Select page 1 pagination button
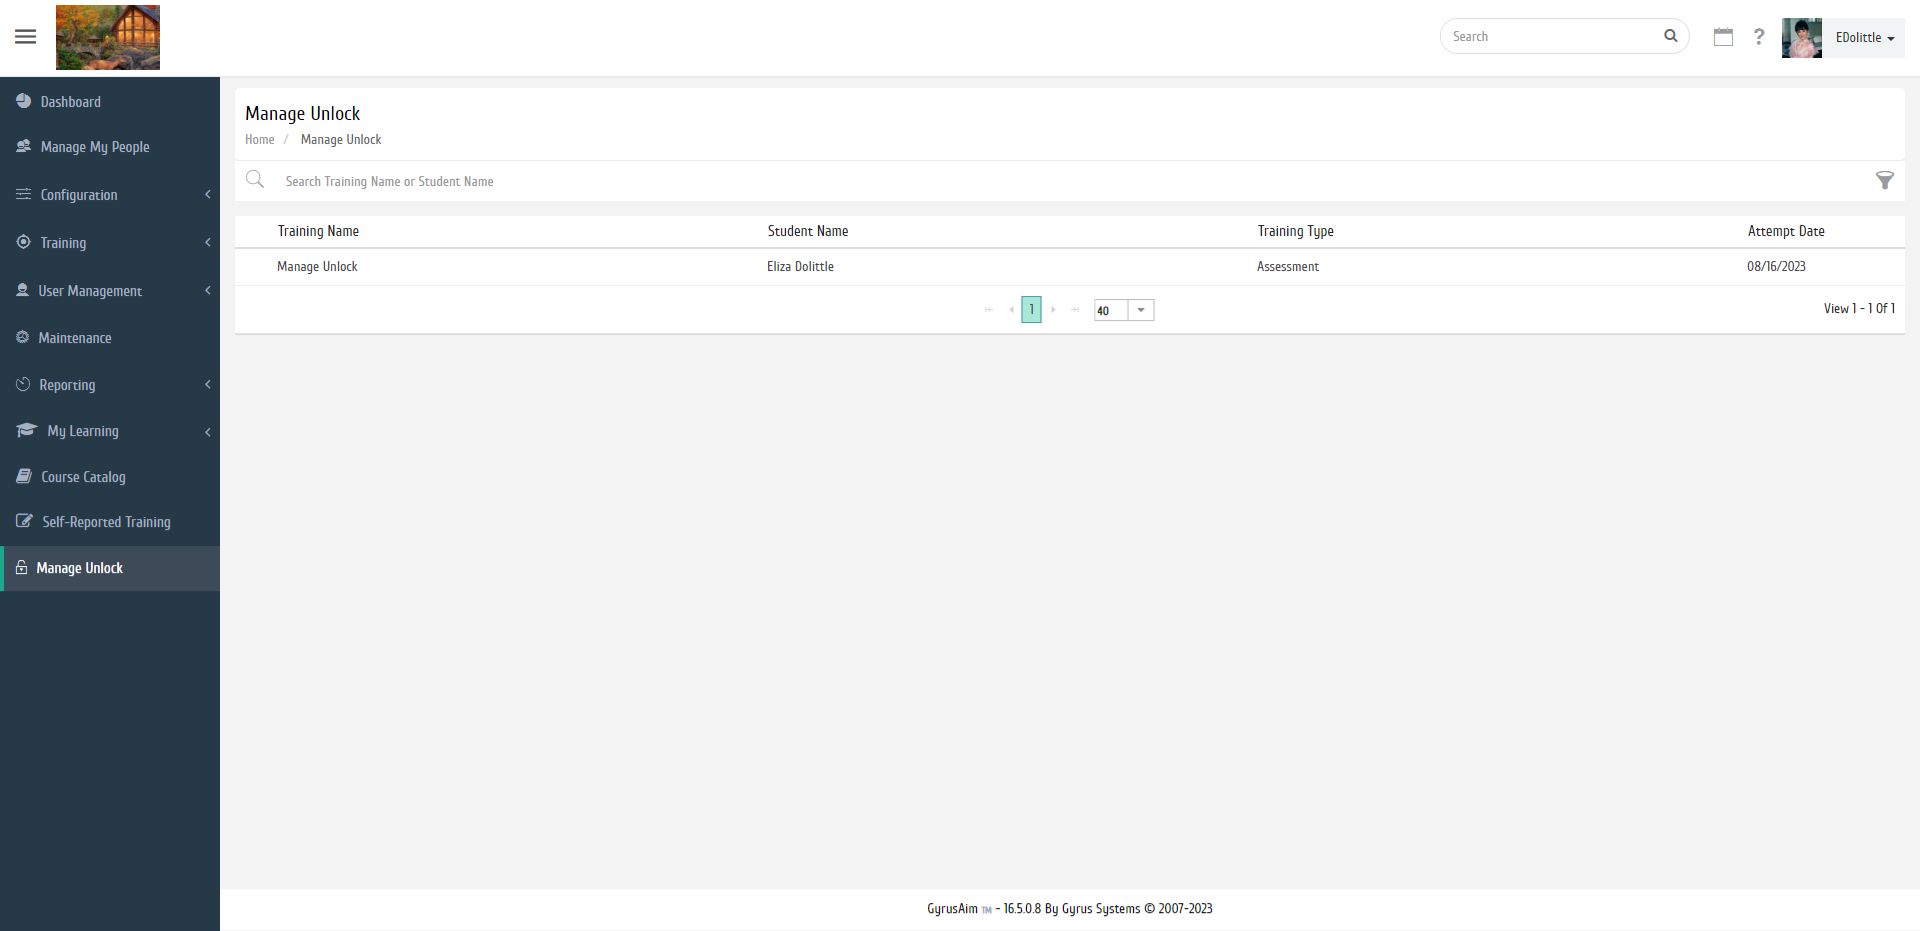This screenshot has height=931, width=1920. (x=1031, y=310)
